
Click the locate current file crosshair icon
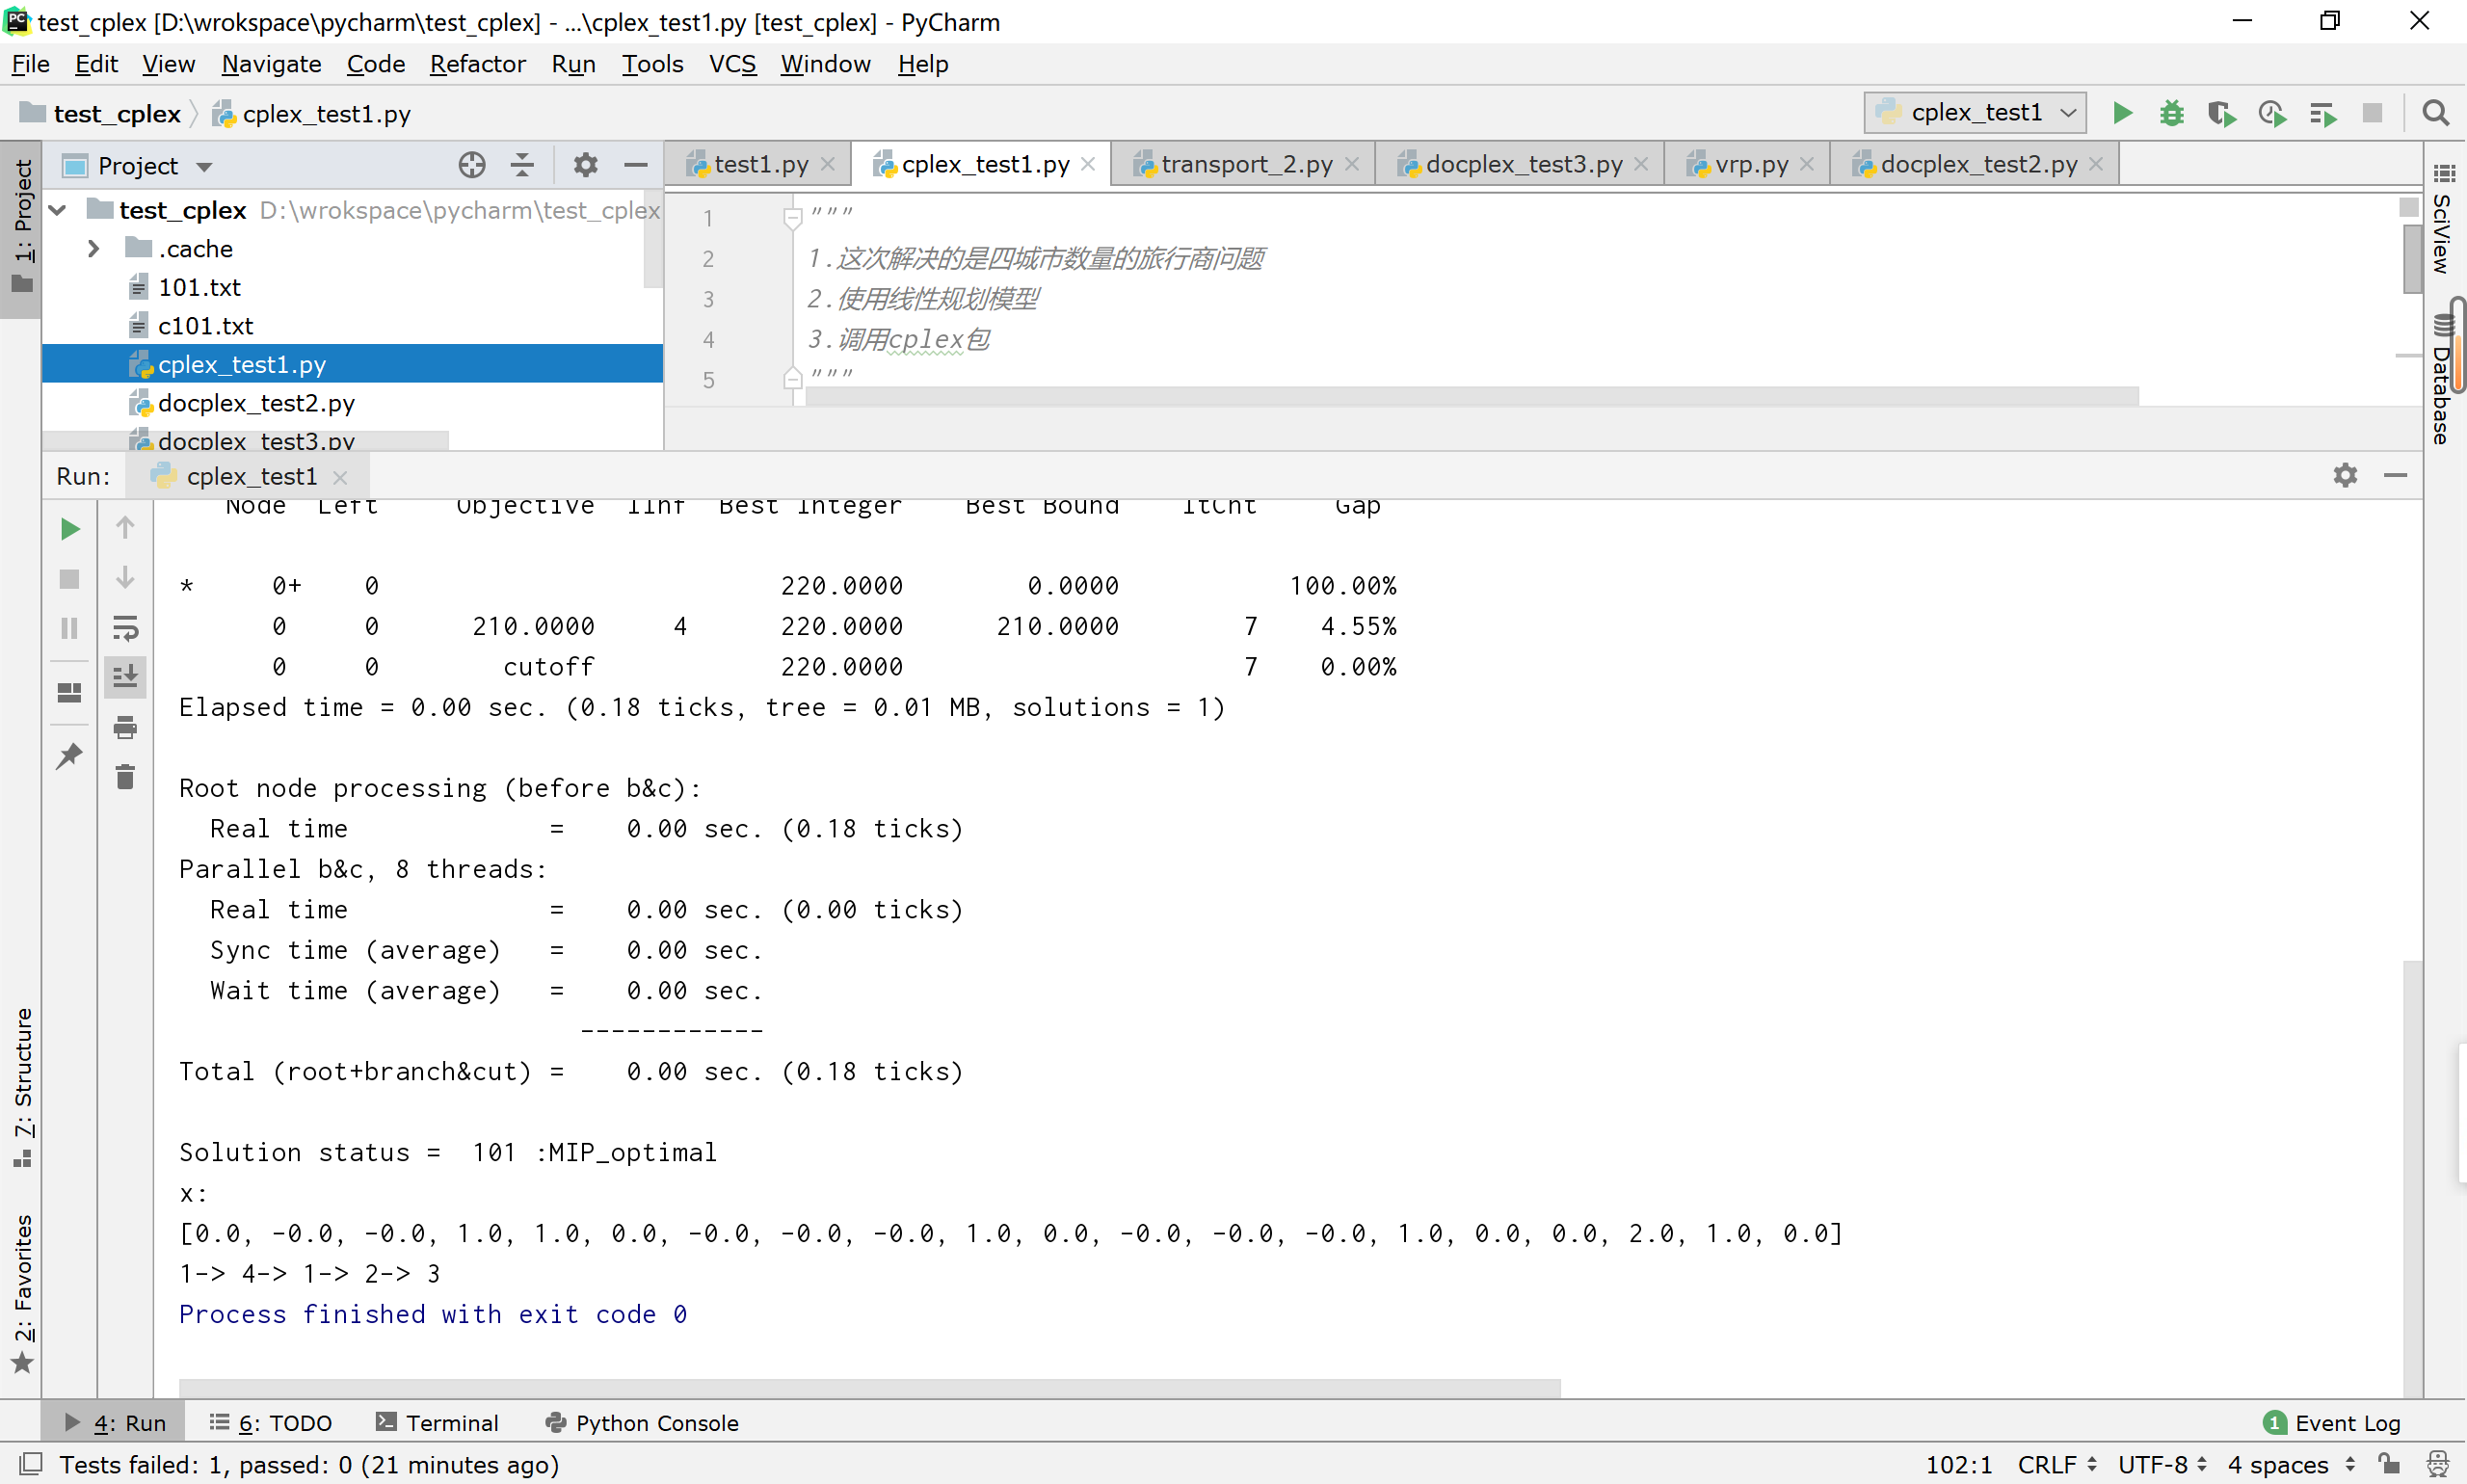472,165
